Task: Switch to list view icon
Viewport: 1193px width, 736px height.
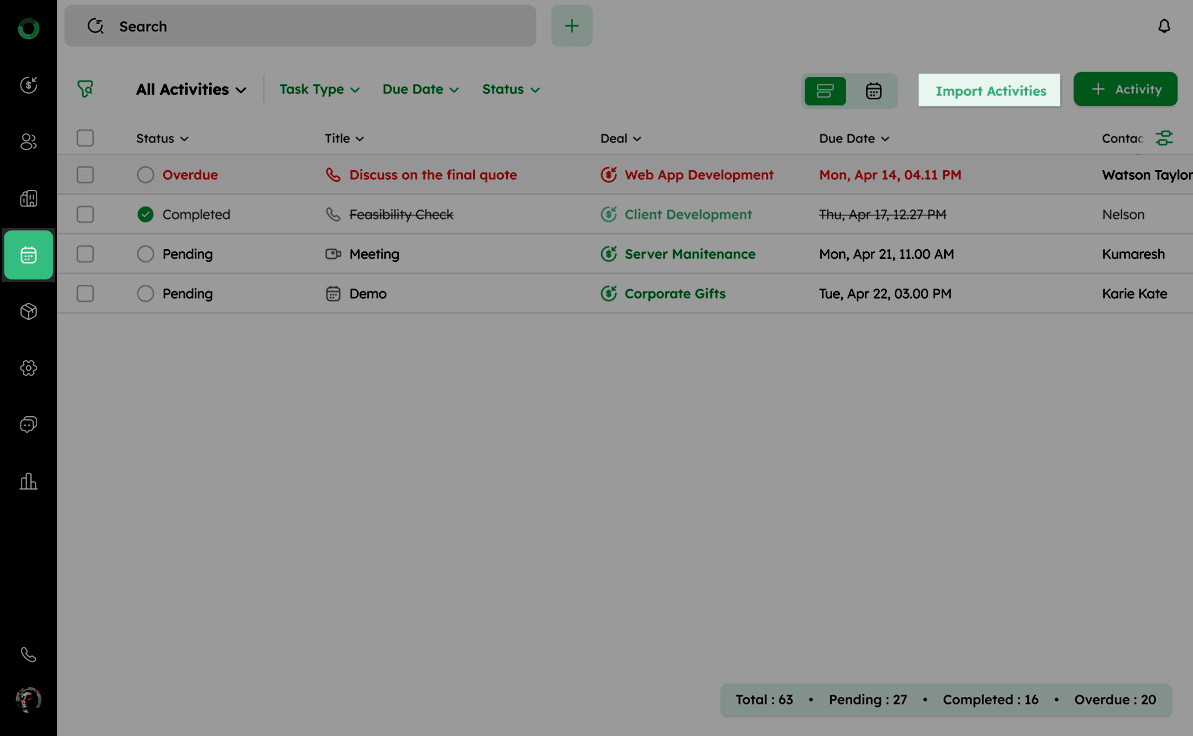Action: click(x=825, y=91)
